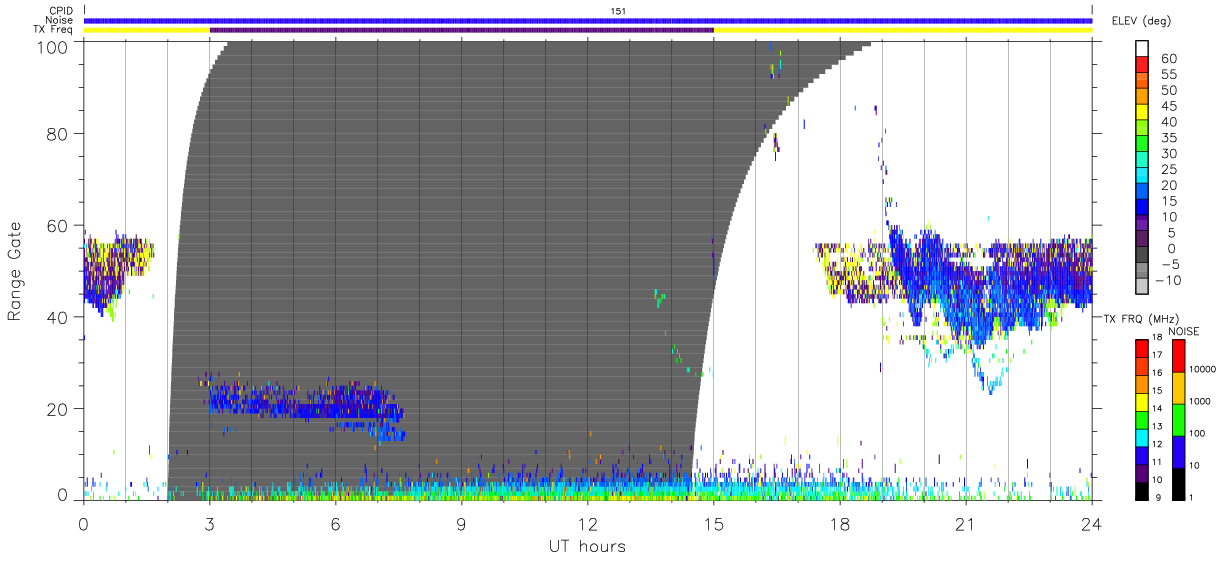Select the red segment of the TX FRQ color bar

click(x=1142, y=348)
